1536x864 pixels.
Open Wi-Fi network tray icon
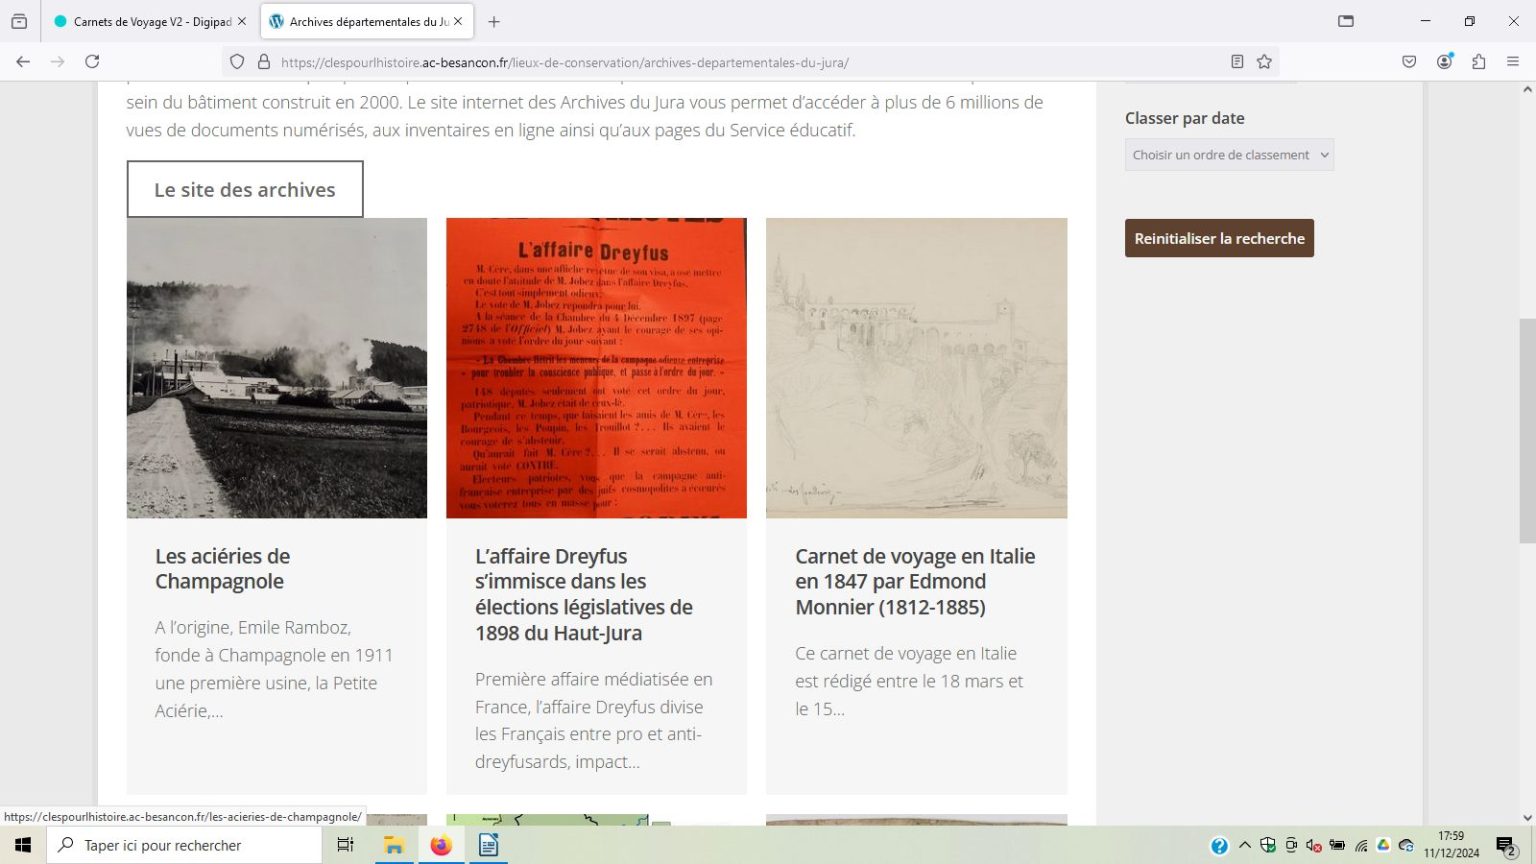pos(1361,846)
